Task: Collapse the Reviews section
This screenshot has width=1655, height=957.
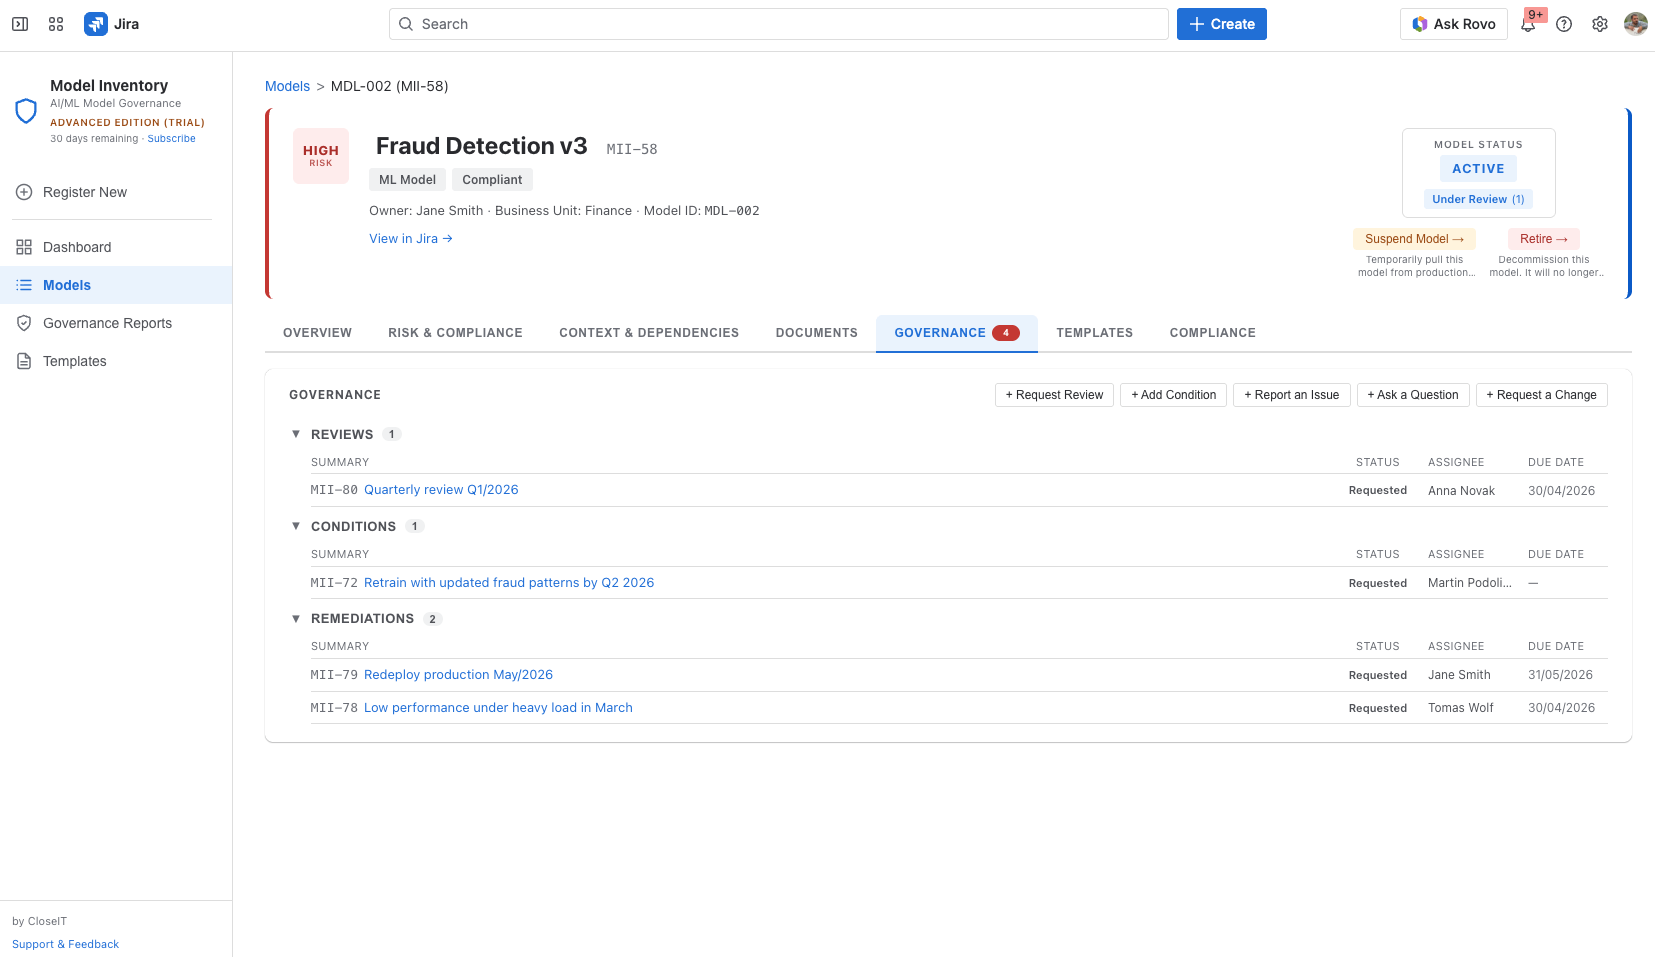Action: tap(296, 434)
